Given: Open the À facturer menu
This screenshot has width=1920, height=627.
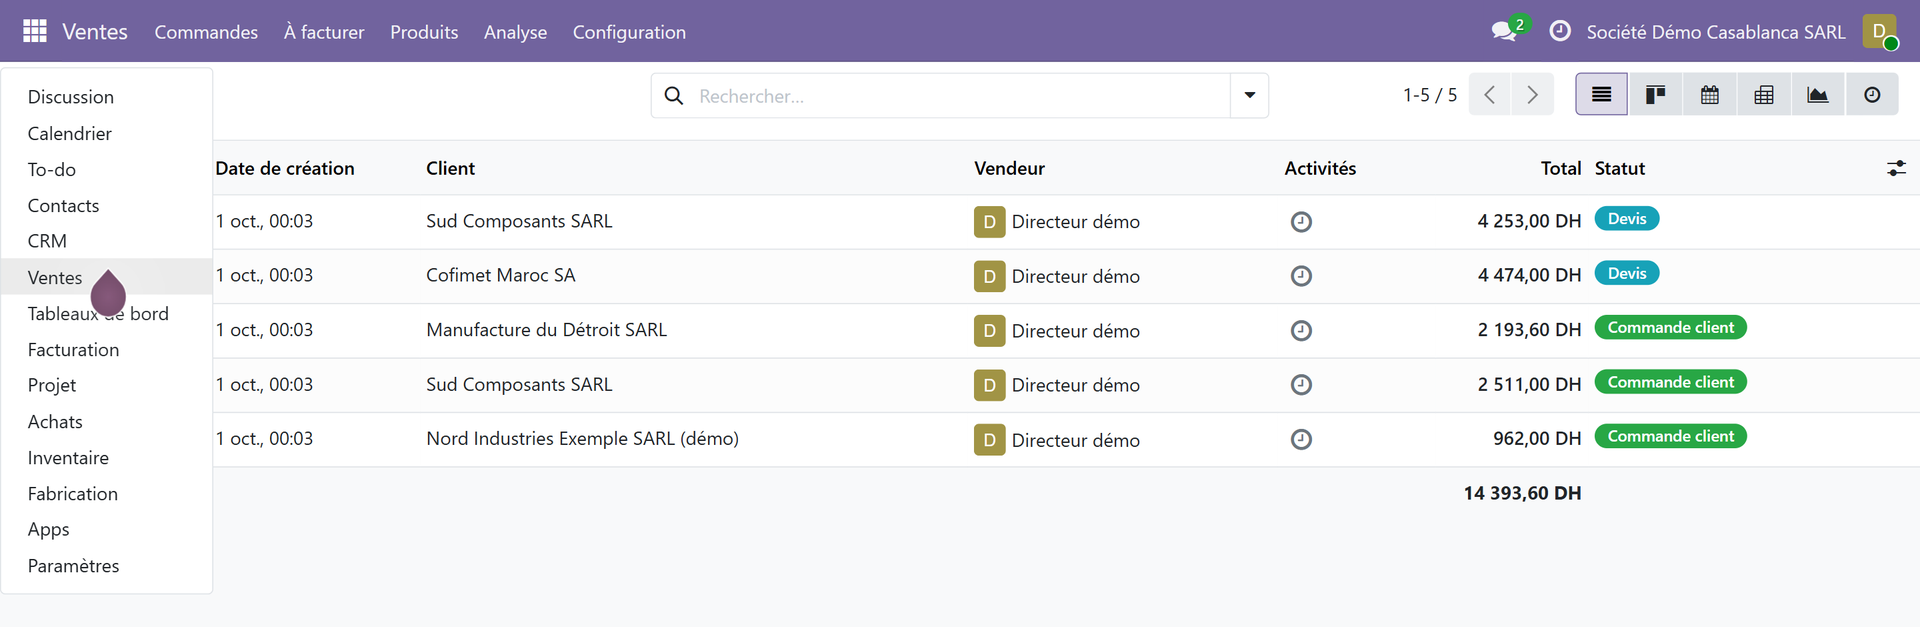Looking at the screenshot, I should pos(324,32).
